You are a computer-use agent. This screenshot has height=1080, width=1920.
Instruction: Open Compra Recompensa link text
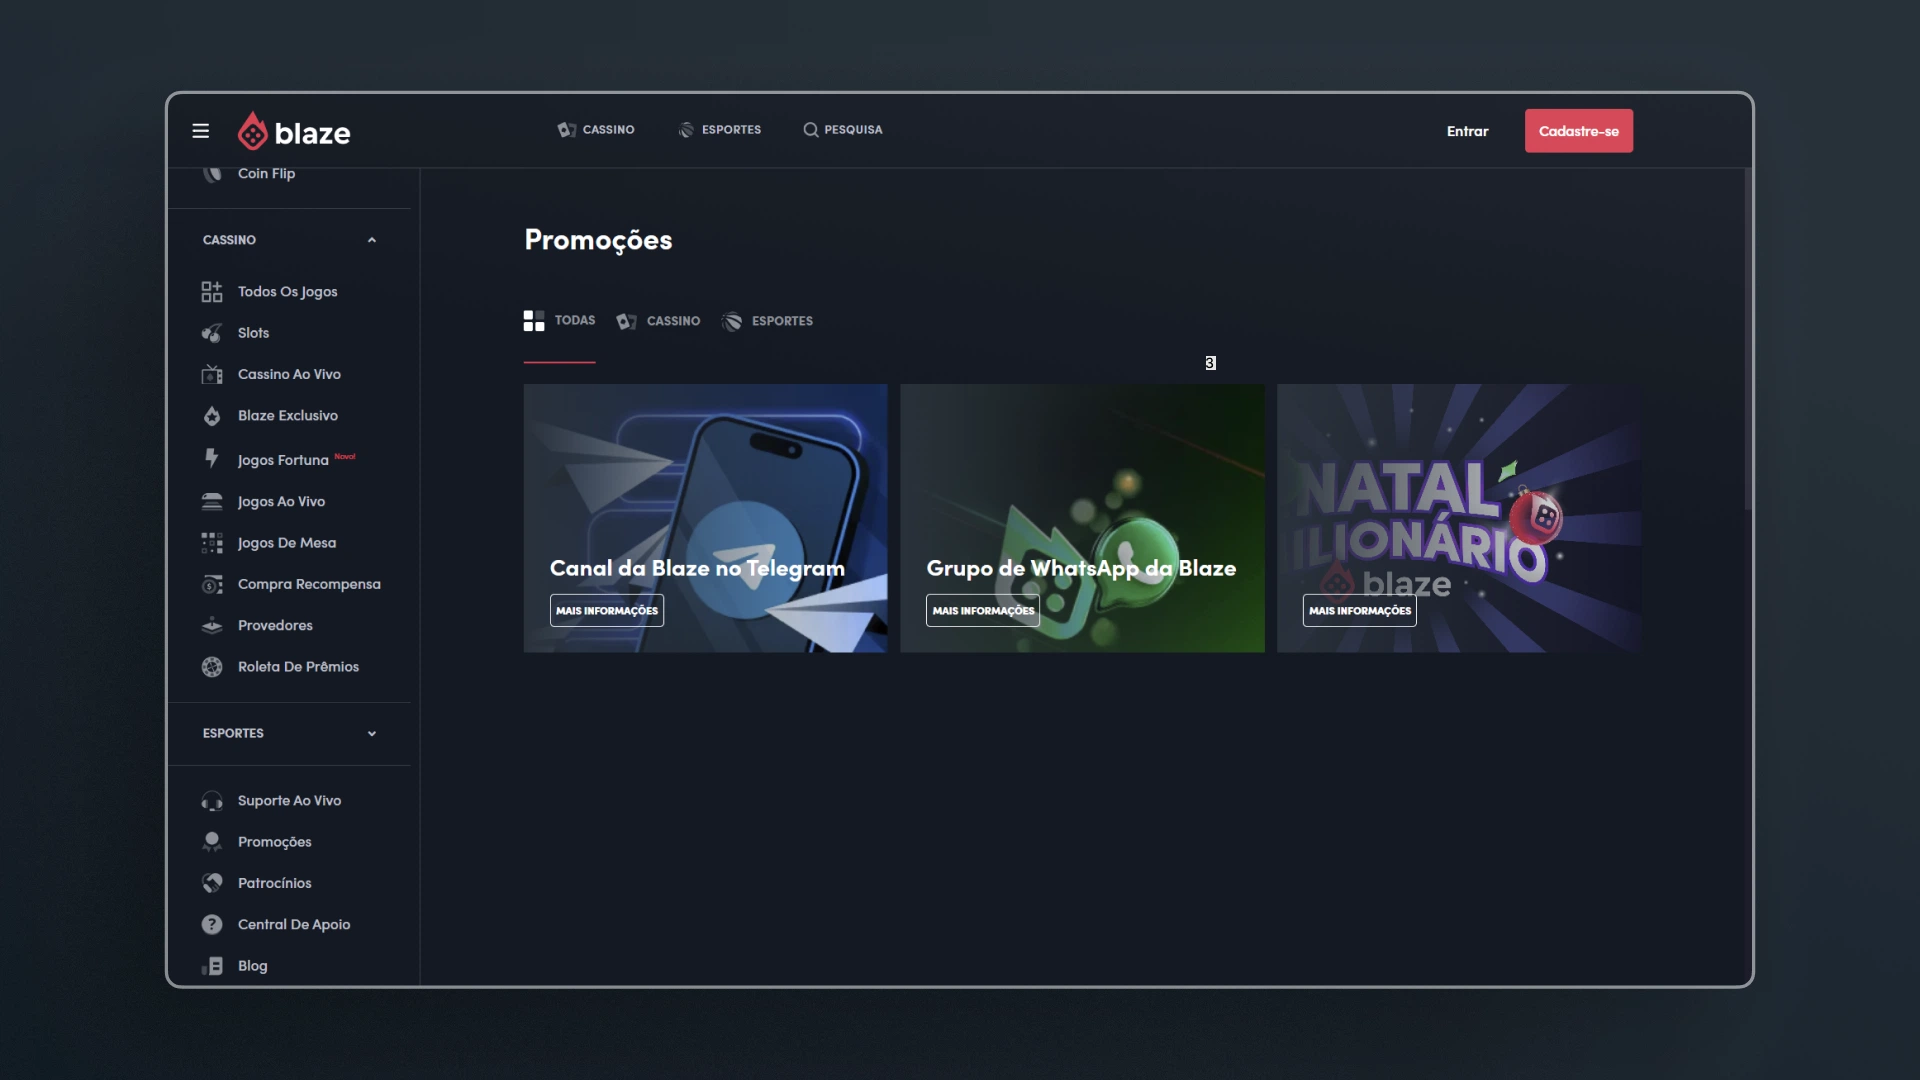tap(309, 584)
